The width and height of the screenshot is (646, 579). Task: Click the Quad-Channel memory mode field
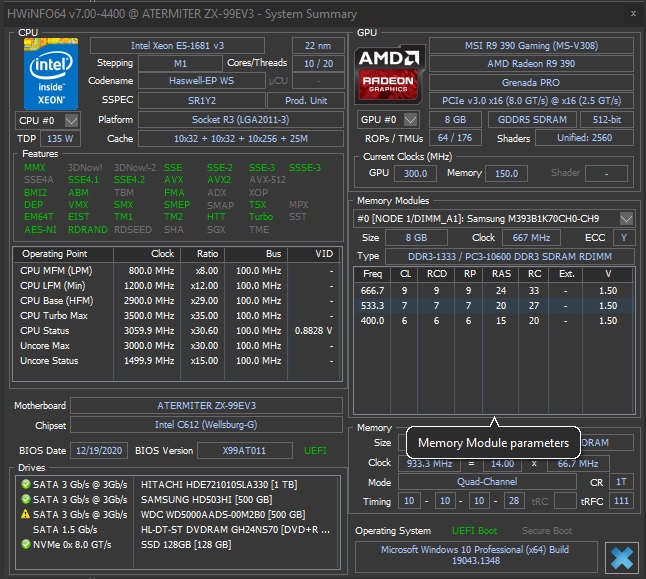[487, 482]
